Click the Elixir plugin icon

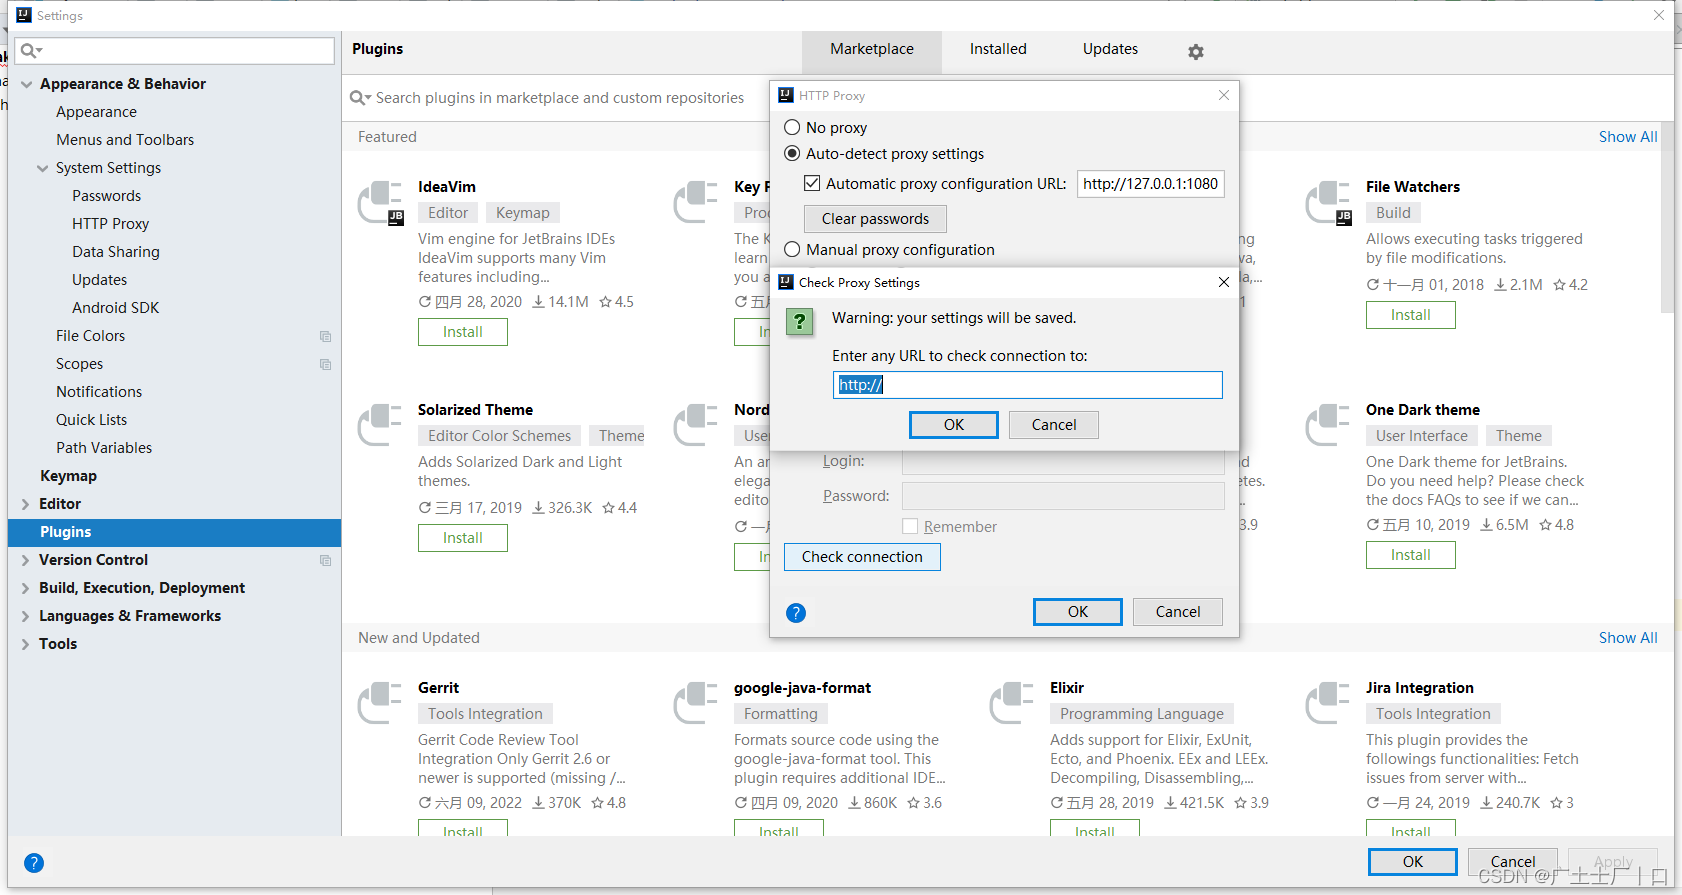click(x=1013, y=703)
